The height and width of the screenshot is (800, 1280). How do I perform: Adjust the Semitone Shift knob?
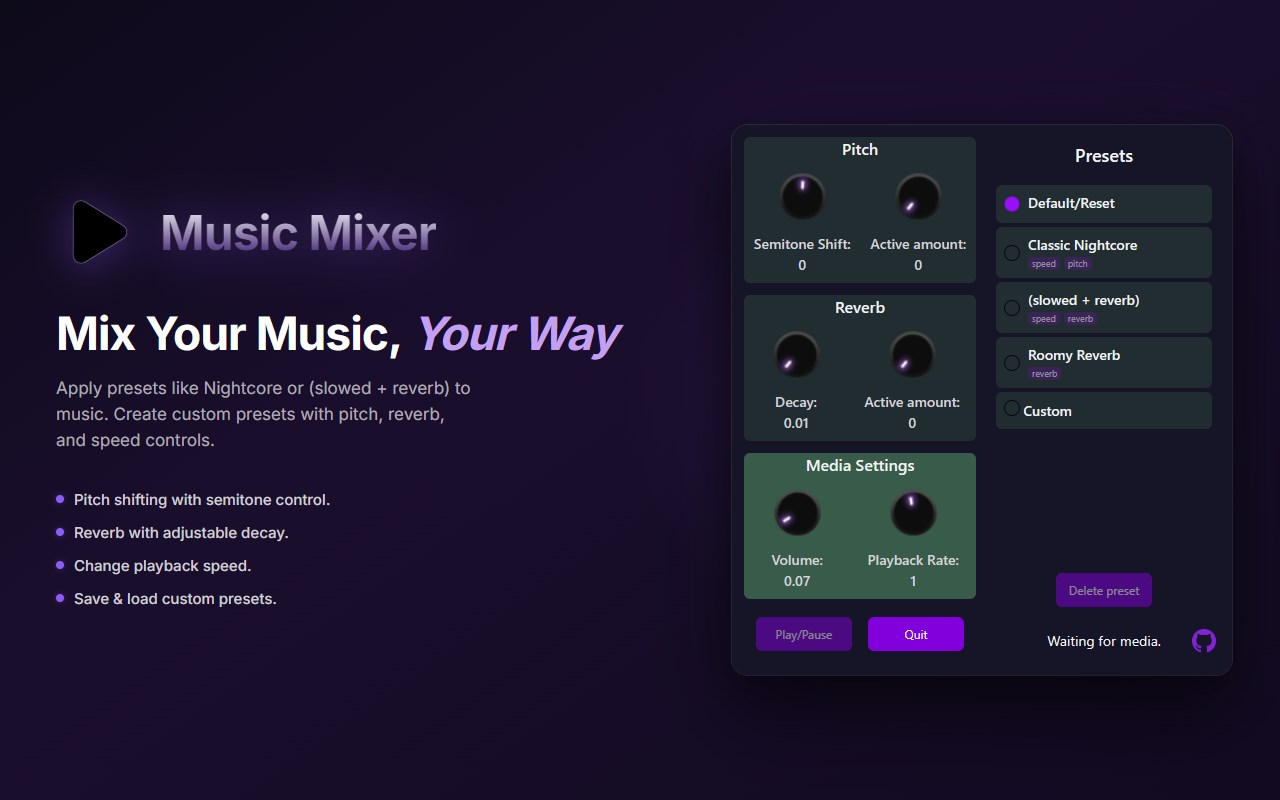pyautogui.click(x=802, y=197)
